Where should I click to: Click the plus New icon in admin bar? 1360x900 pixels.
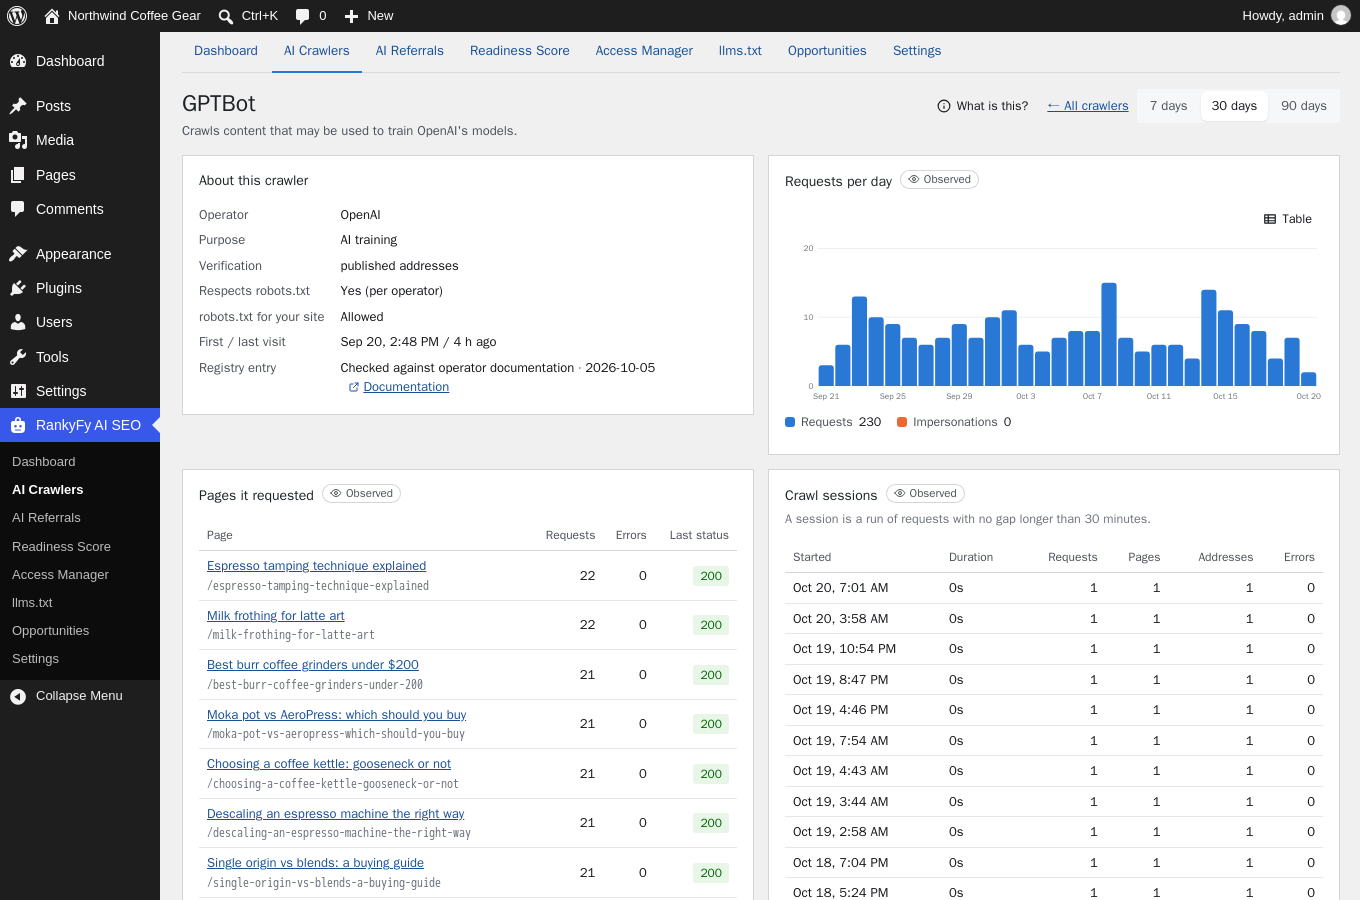tap(351, 16)
